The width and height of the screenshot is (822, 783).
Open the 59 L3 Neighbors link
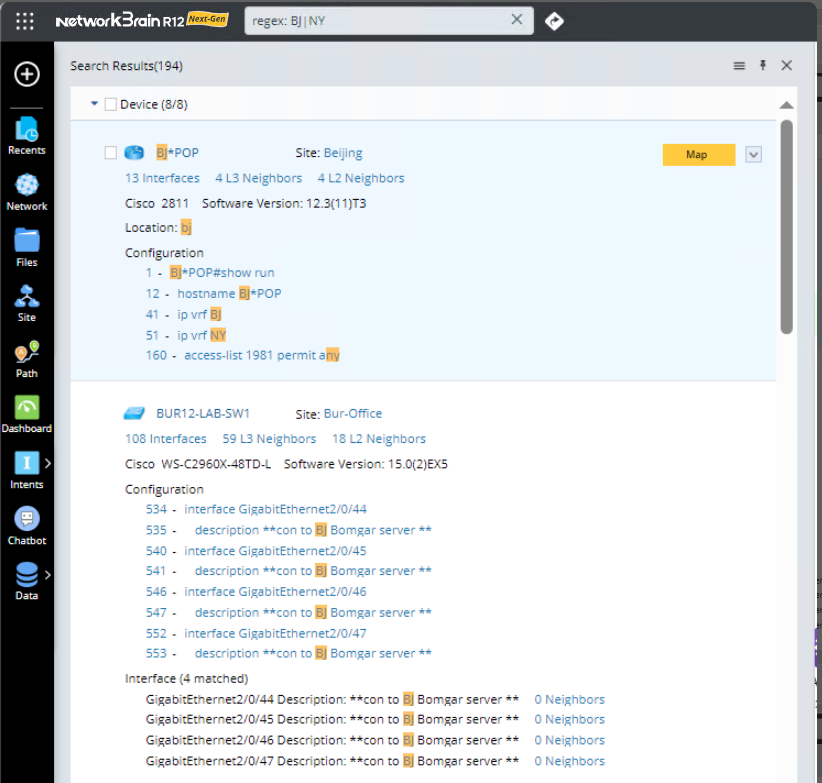pos(269,439)
